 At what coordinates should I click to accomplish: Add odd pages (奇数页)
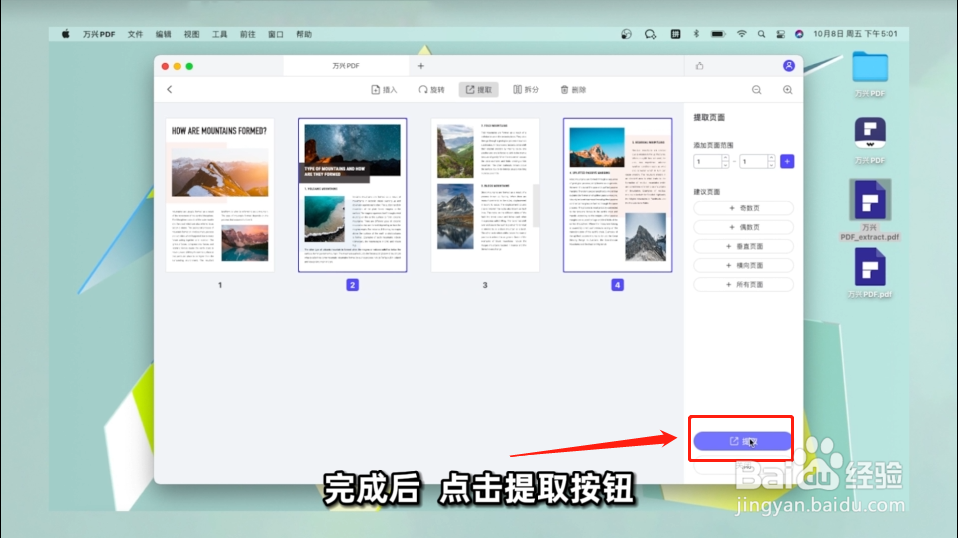744,208
